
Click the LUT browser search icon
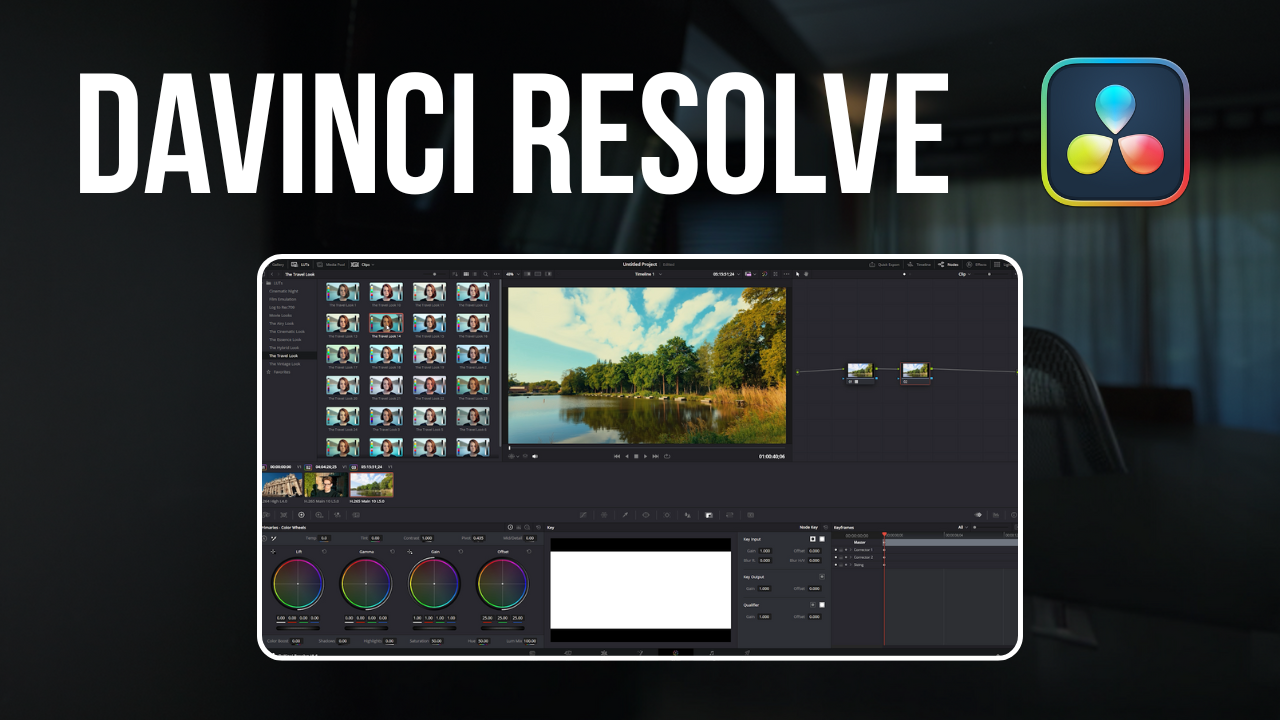pyautogui.click(x=486, y=274)
